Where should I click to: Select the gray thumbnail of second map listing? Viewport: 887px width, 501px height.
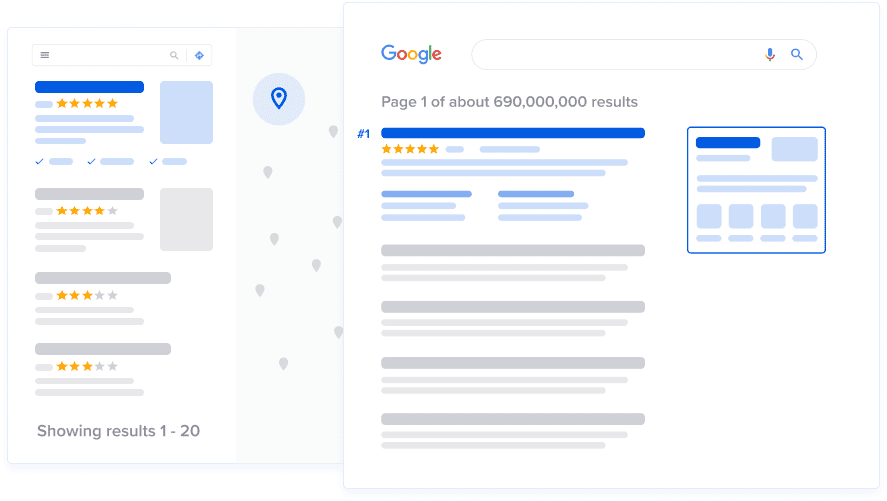pos(186,219)
